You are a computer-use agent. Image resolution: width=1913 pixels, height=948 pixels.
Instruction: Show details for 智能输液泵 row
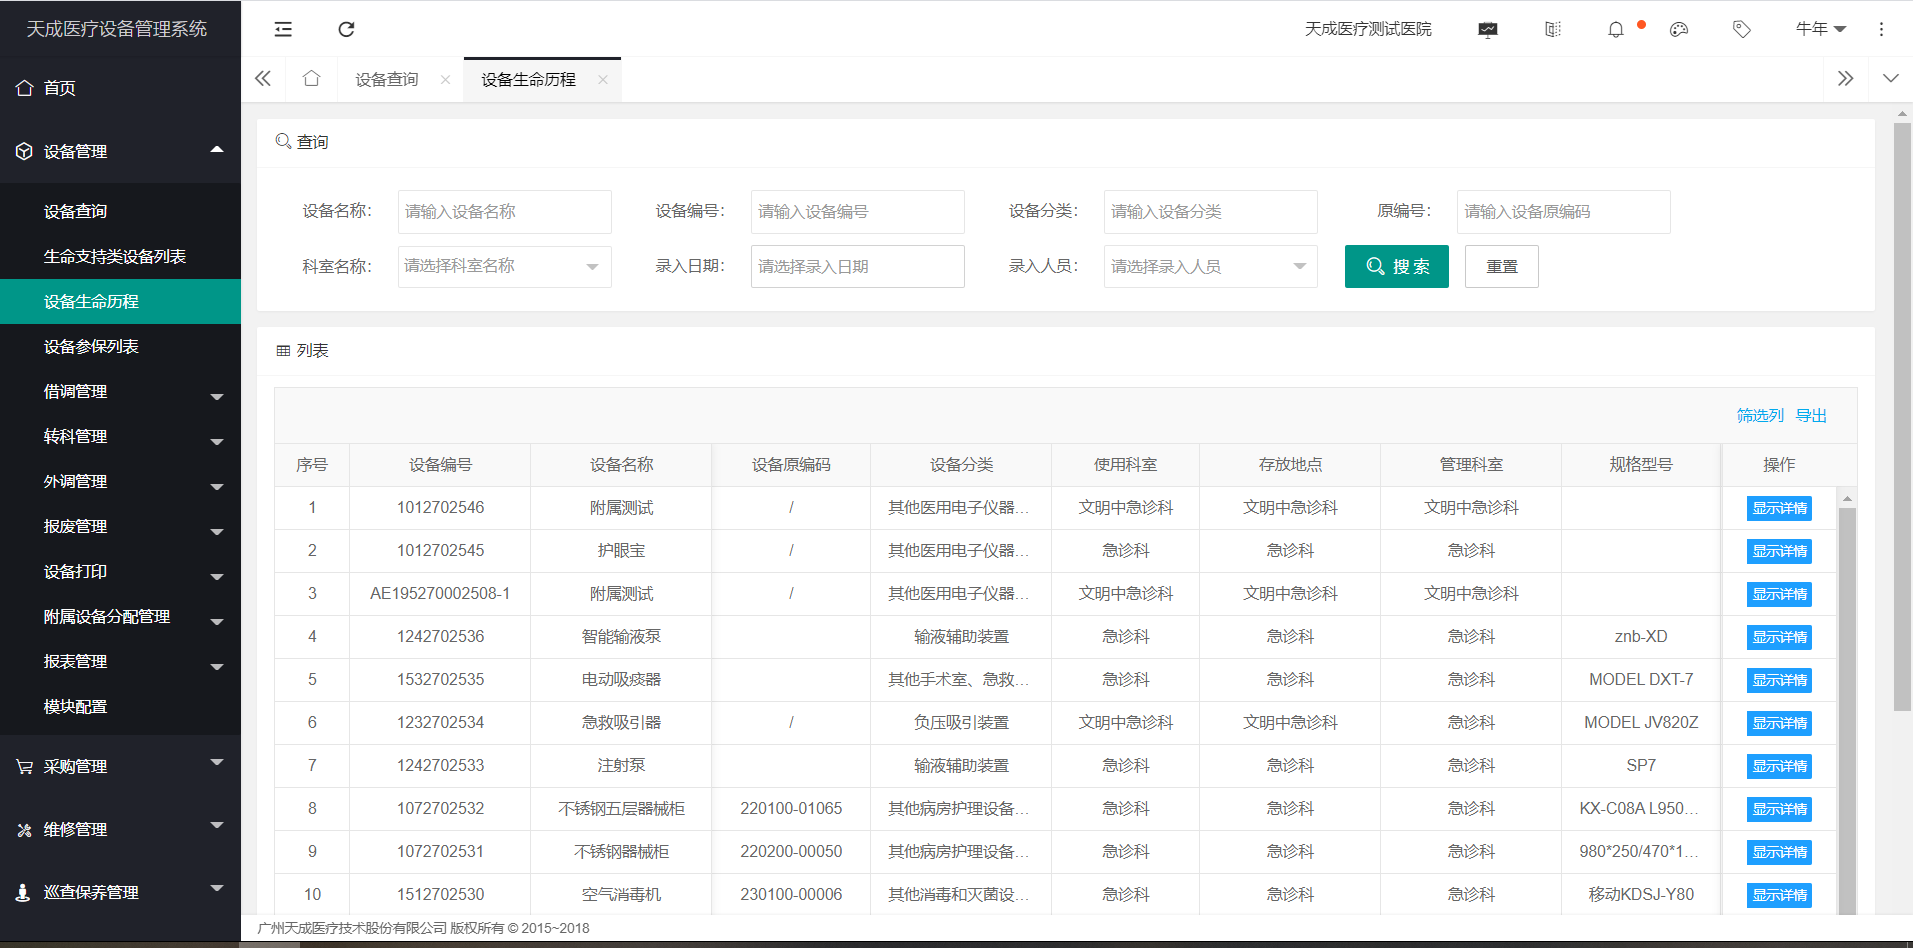click(x=1780, y=637)
